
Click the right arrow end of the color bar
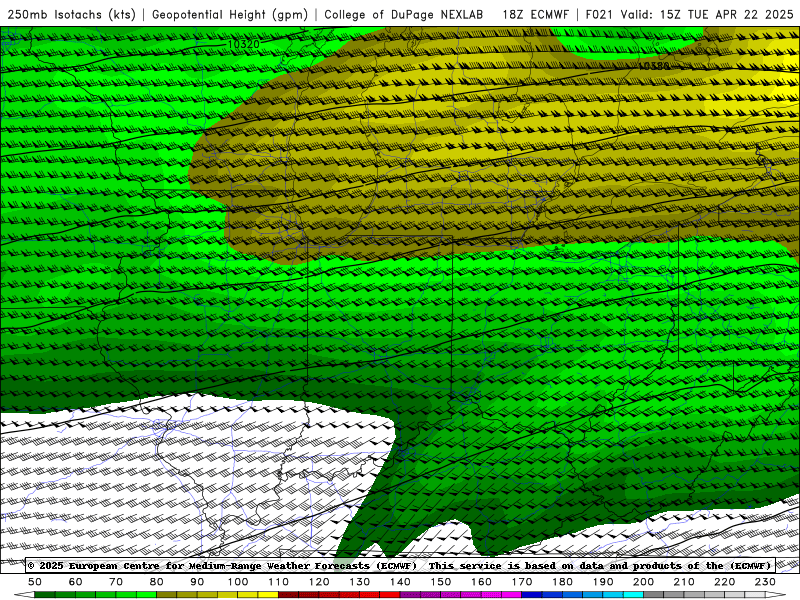[776, 595]
